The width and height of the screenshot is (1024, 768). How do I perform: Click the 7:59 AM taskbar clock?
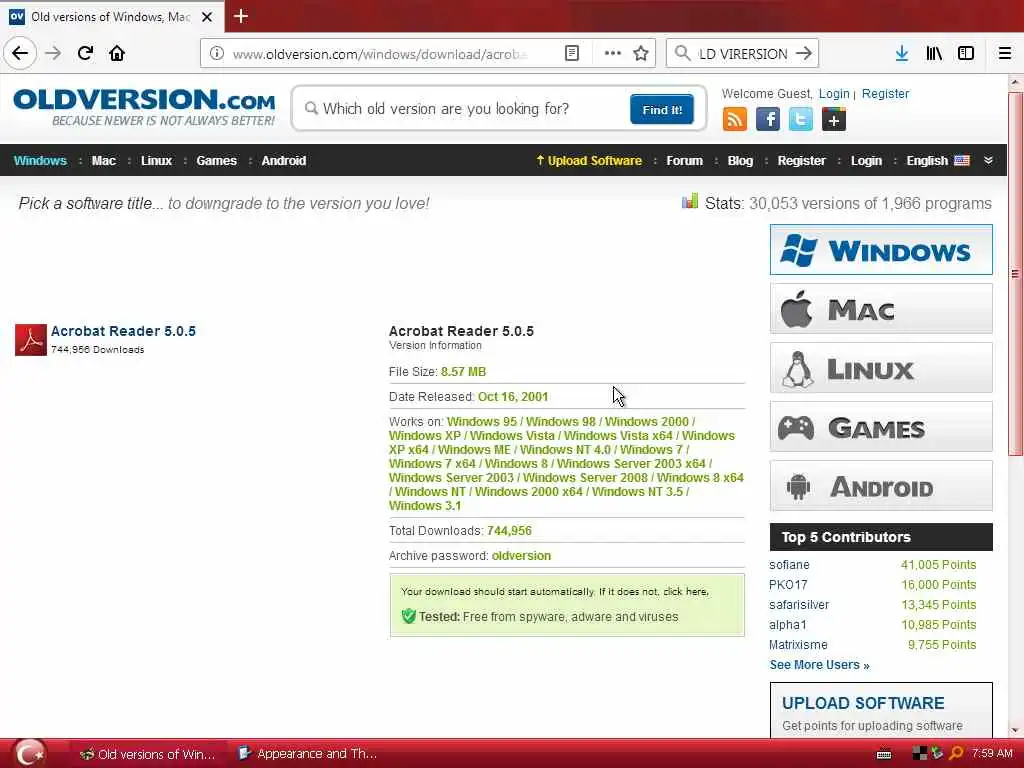point(991,754)
